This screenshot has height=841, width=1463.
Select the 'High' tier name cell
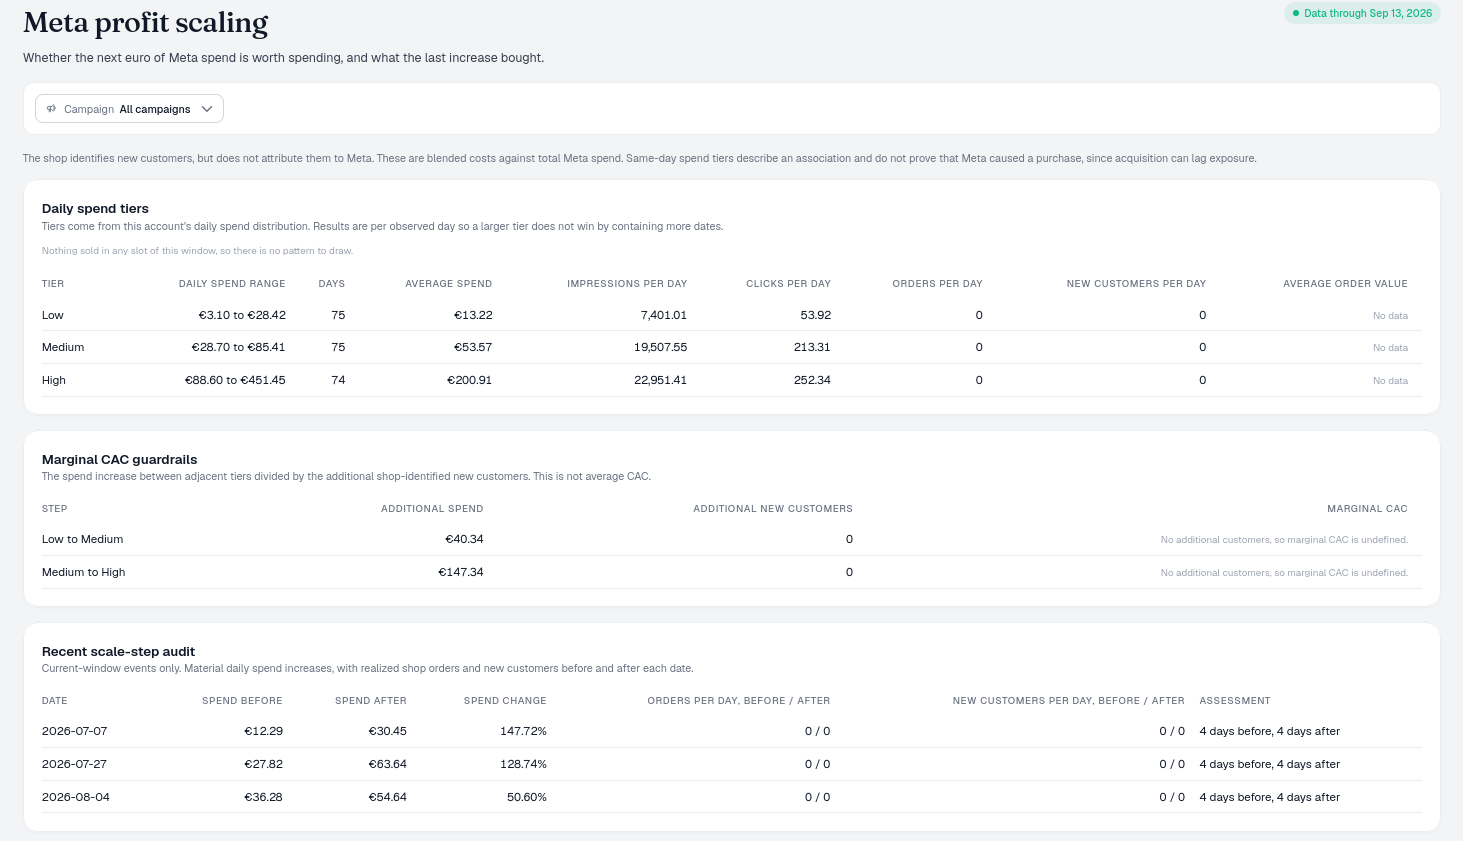[x=54, y=381]
